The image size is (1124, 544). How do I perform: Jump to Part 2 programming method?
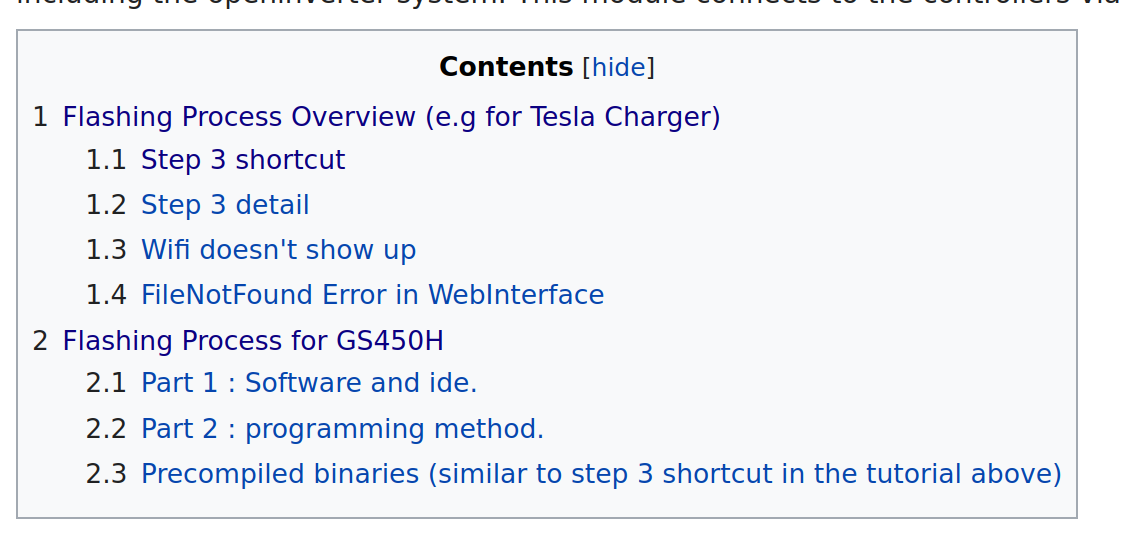click(x=342, y=430)
